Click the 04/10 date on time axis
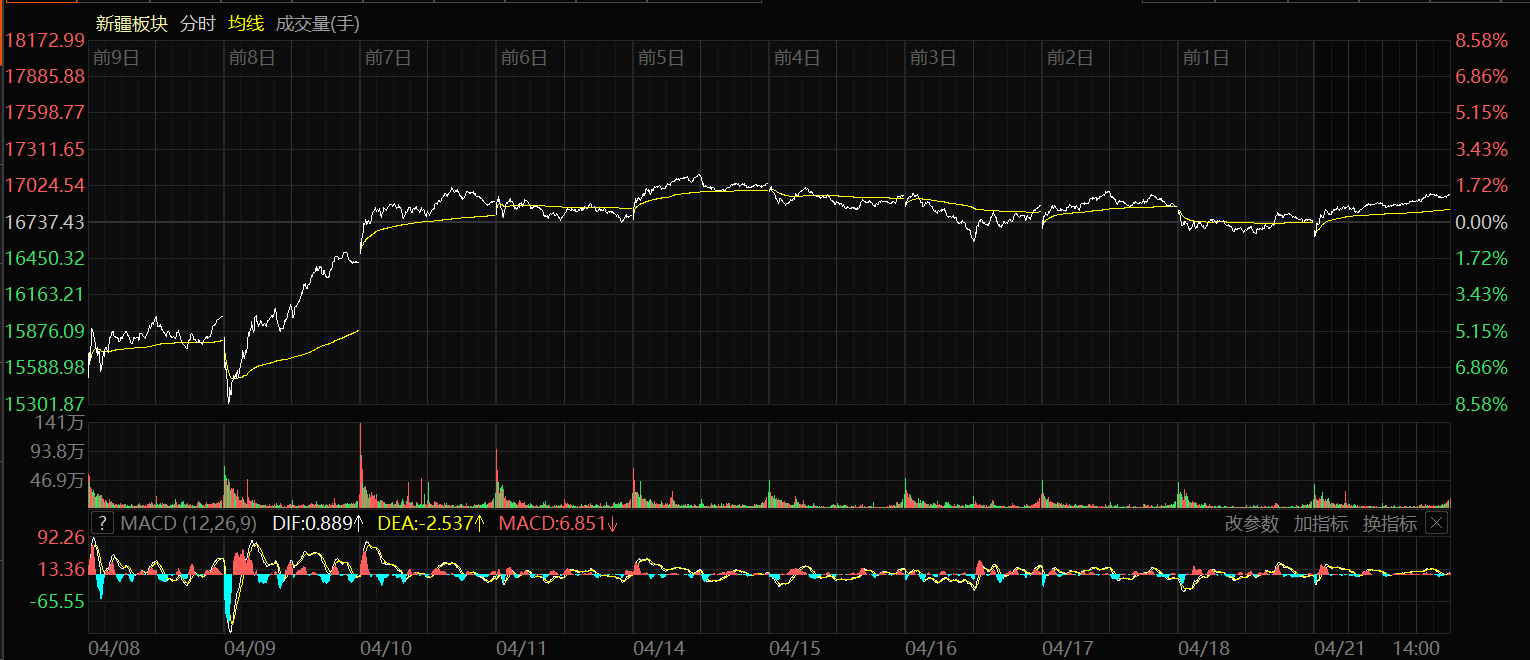The width and height of the screenshot is (1530, 660). pyautogui.click(x=386, y=649)
